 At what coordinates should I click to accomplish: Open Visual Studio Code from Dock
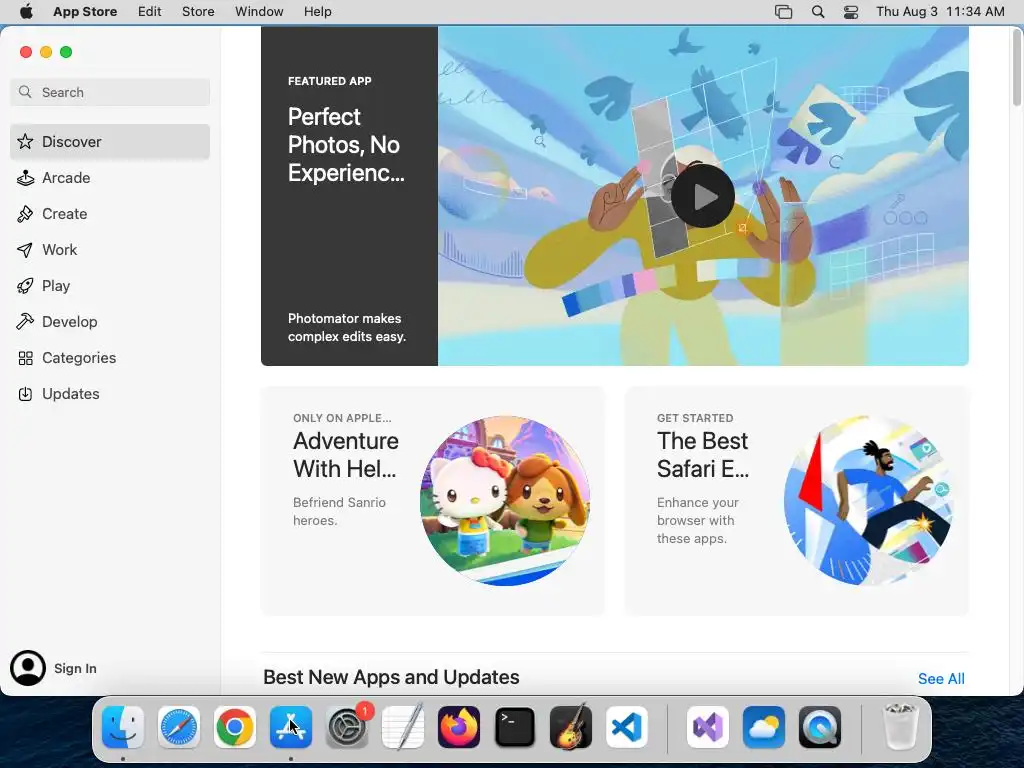tap(627, 727)
